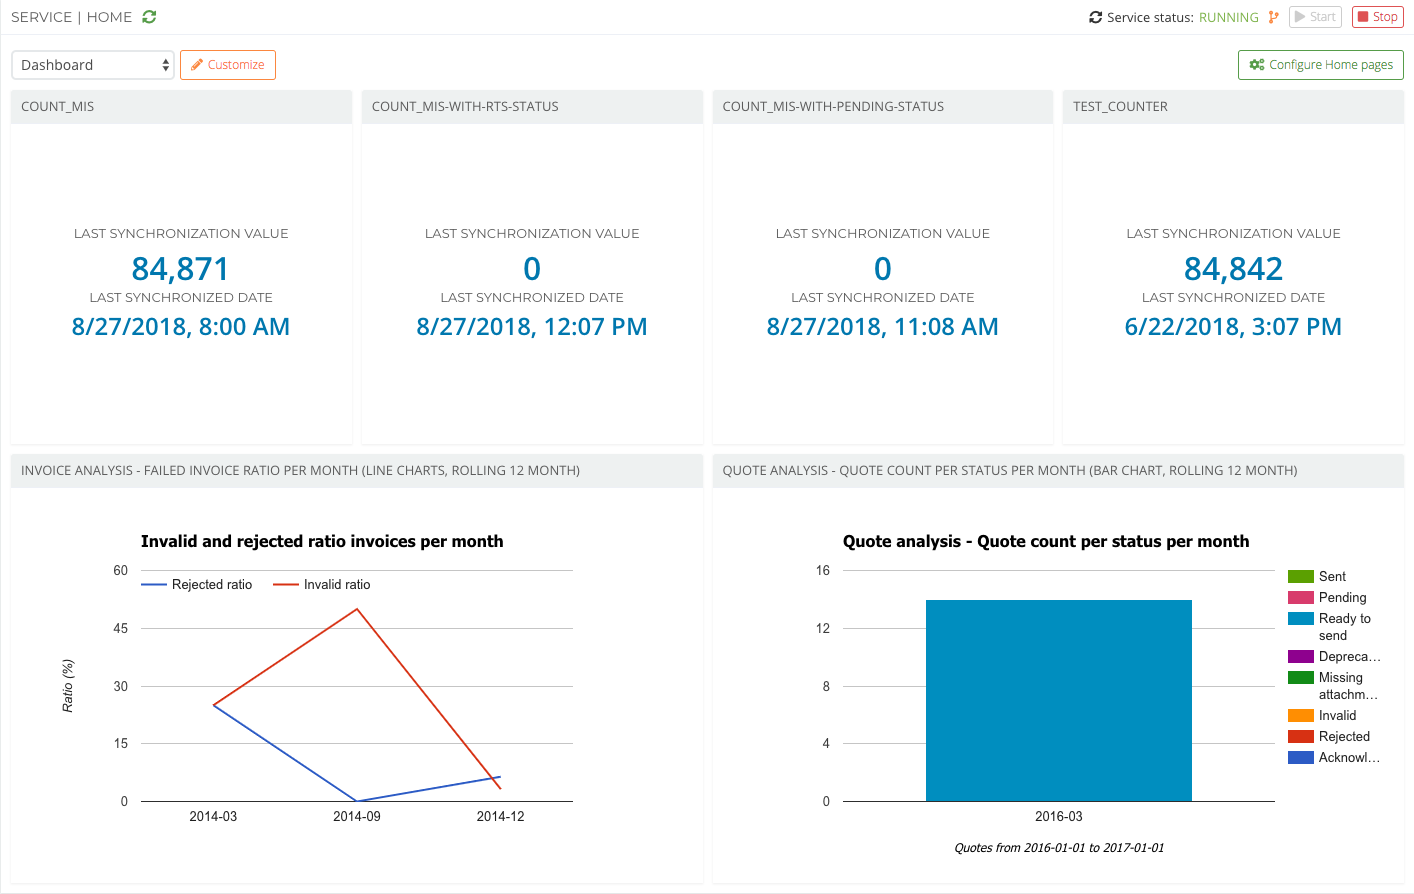The image size is (1414, 894).
Task: Click the green refresh icon beside HOME
Action: [149, 17]
